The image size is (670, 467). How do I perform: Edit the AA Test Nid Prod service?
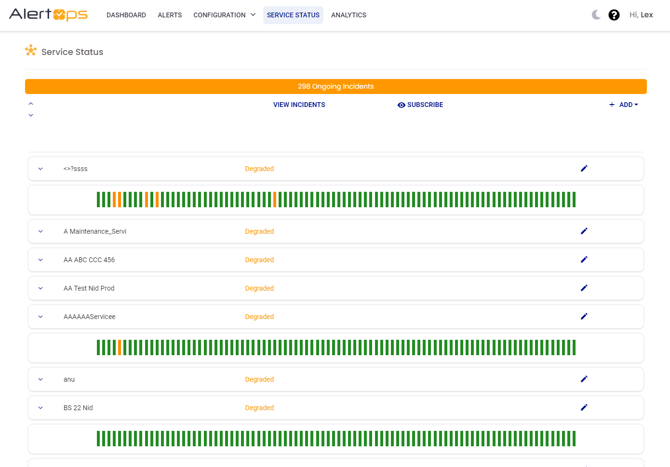(x=584, y=288)
